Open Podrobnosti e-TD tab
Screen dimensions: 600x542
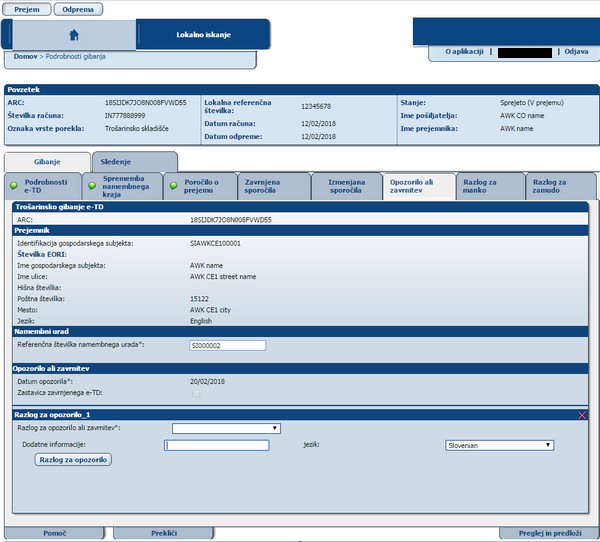point(43,186)
